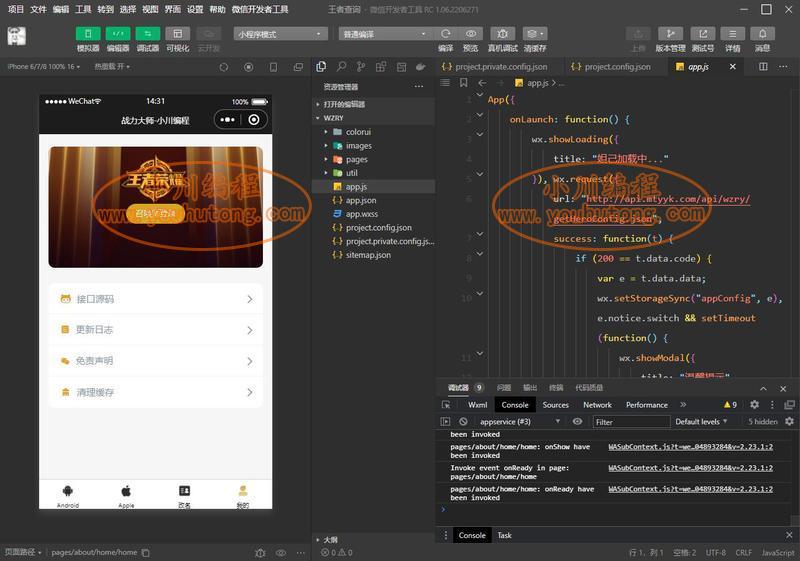Click the user avatar in toolbar
This screenshot has width=800, height=561.
[x=16, y=36]
